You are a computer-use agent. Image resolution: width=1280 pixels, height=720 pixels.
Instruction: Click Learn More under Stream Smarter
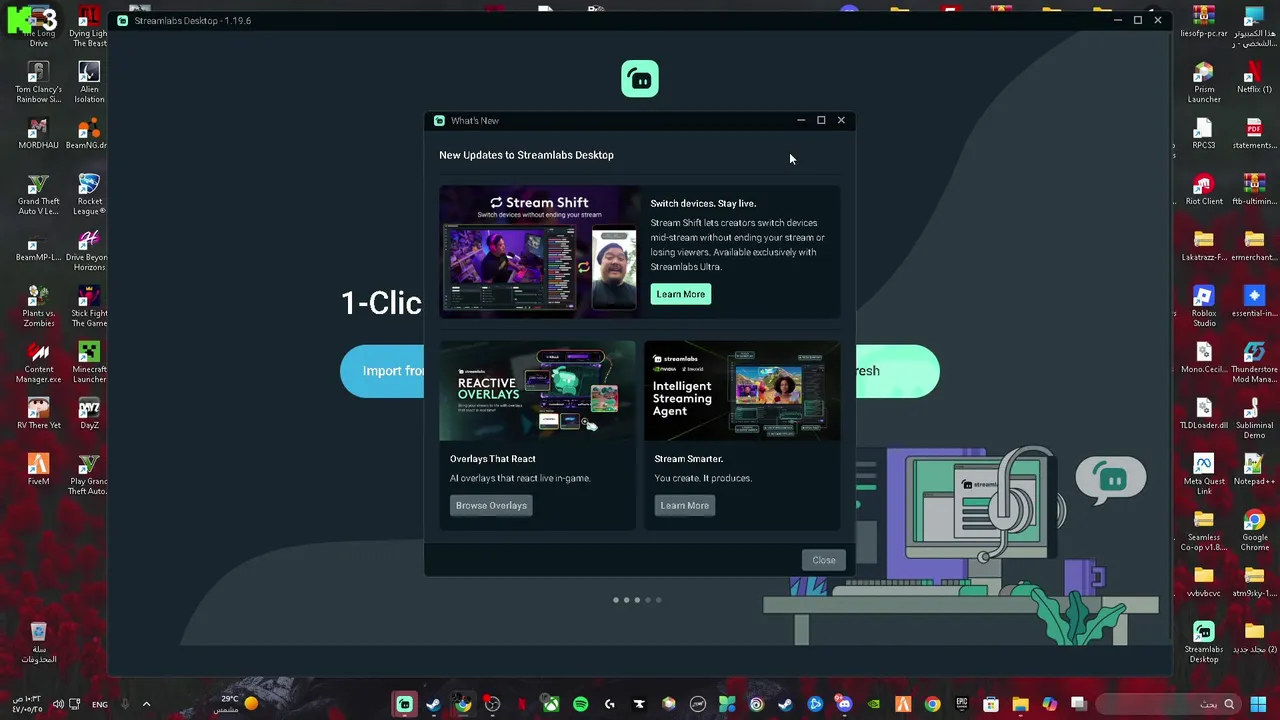pos(684,505)
